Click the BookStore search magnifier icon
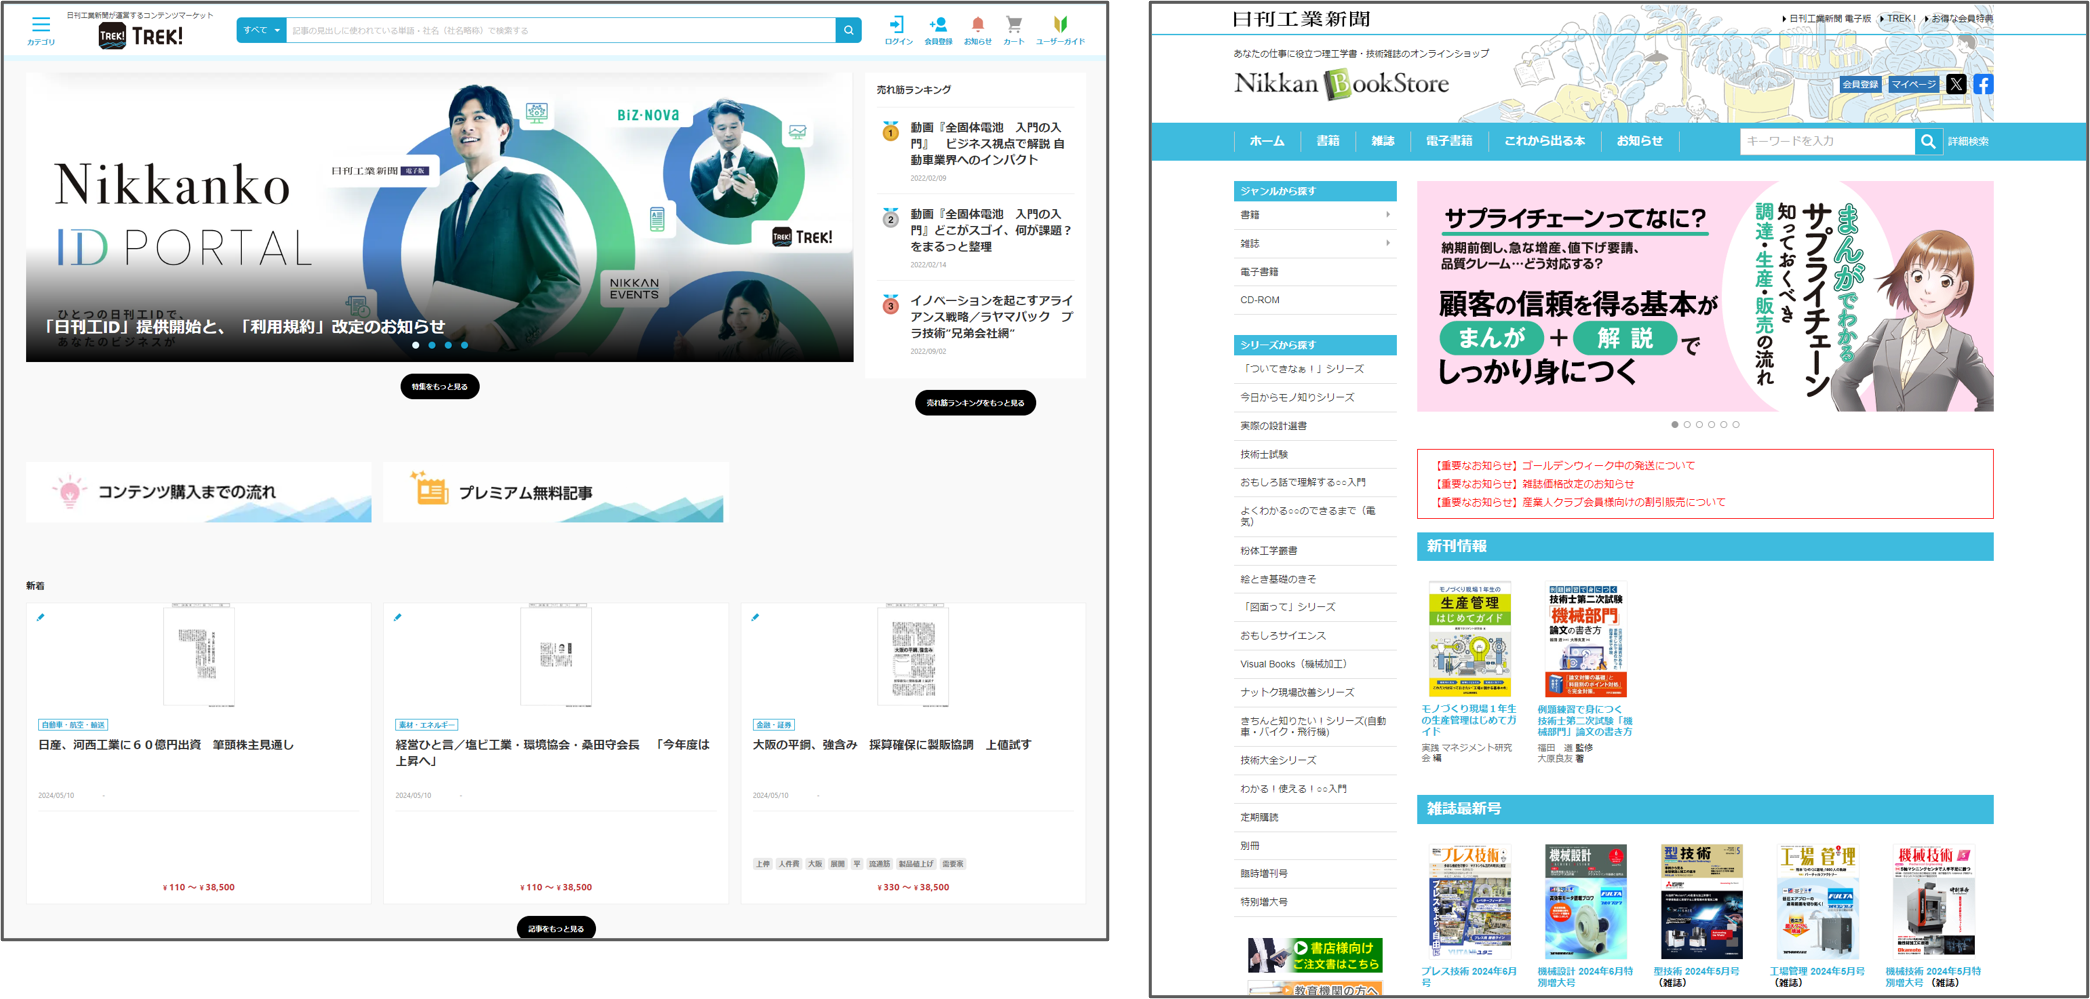The width and height of the screenshot is (2090, 999). [1928, 141]
